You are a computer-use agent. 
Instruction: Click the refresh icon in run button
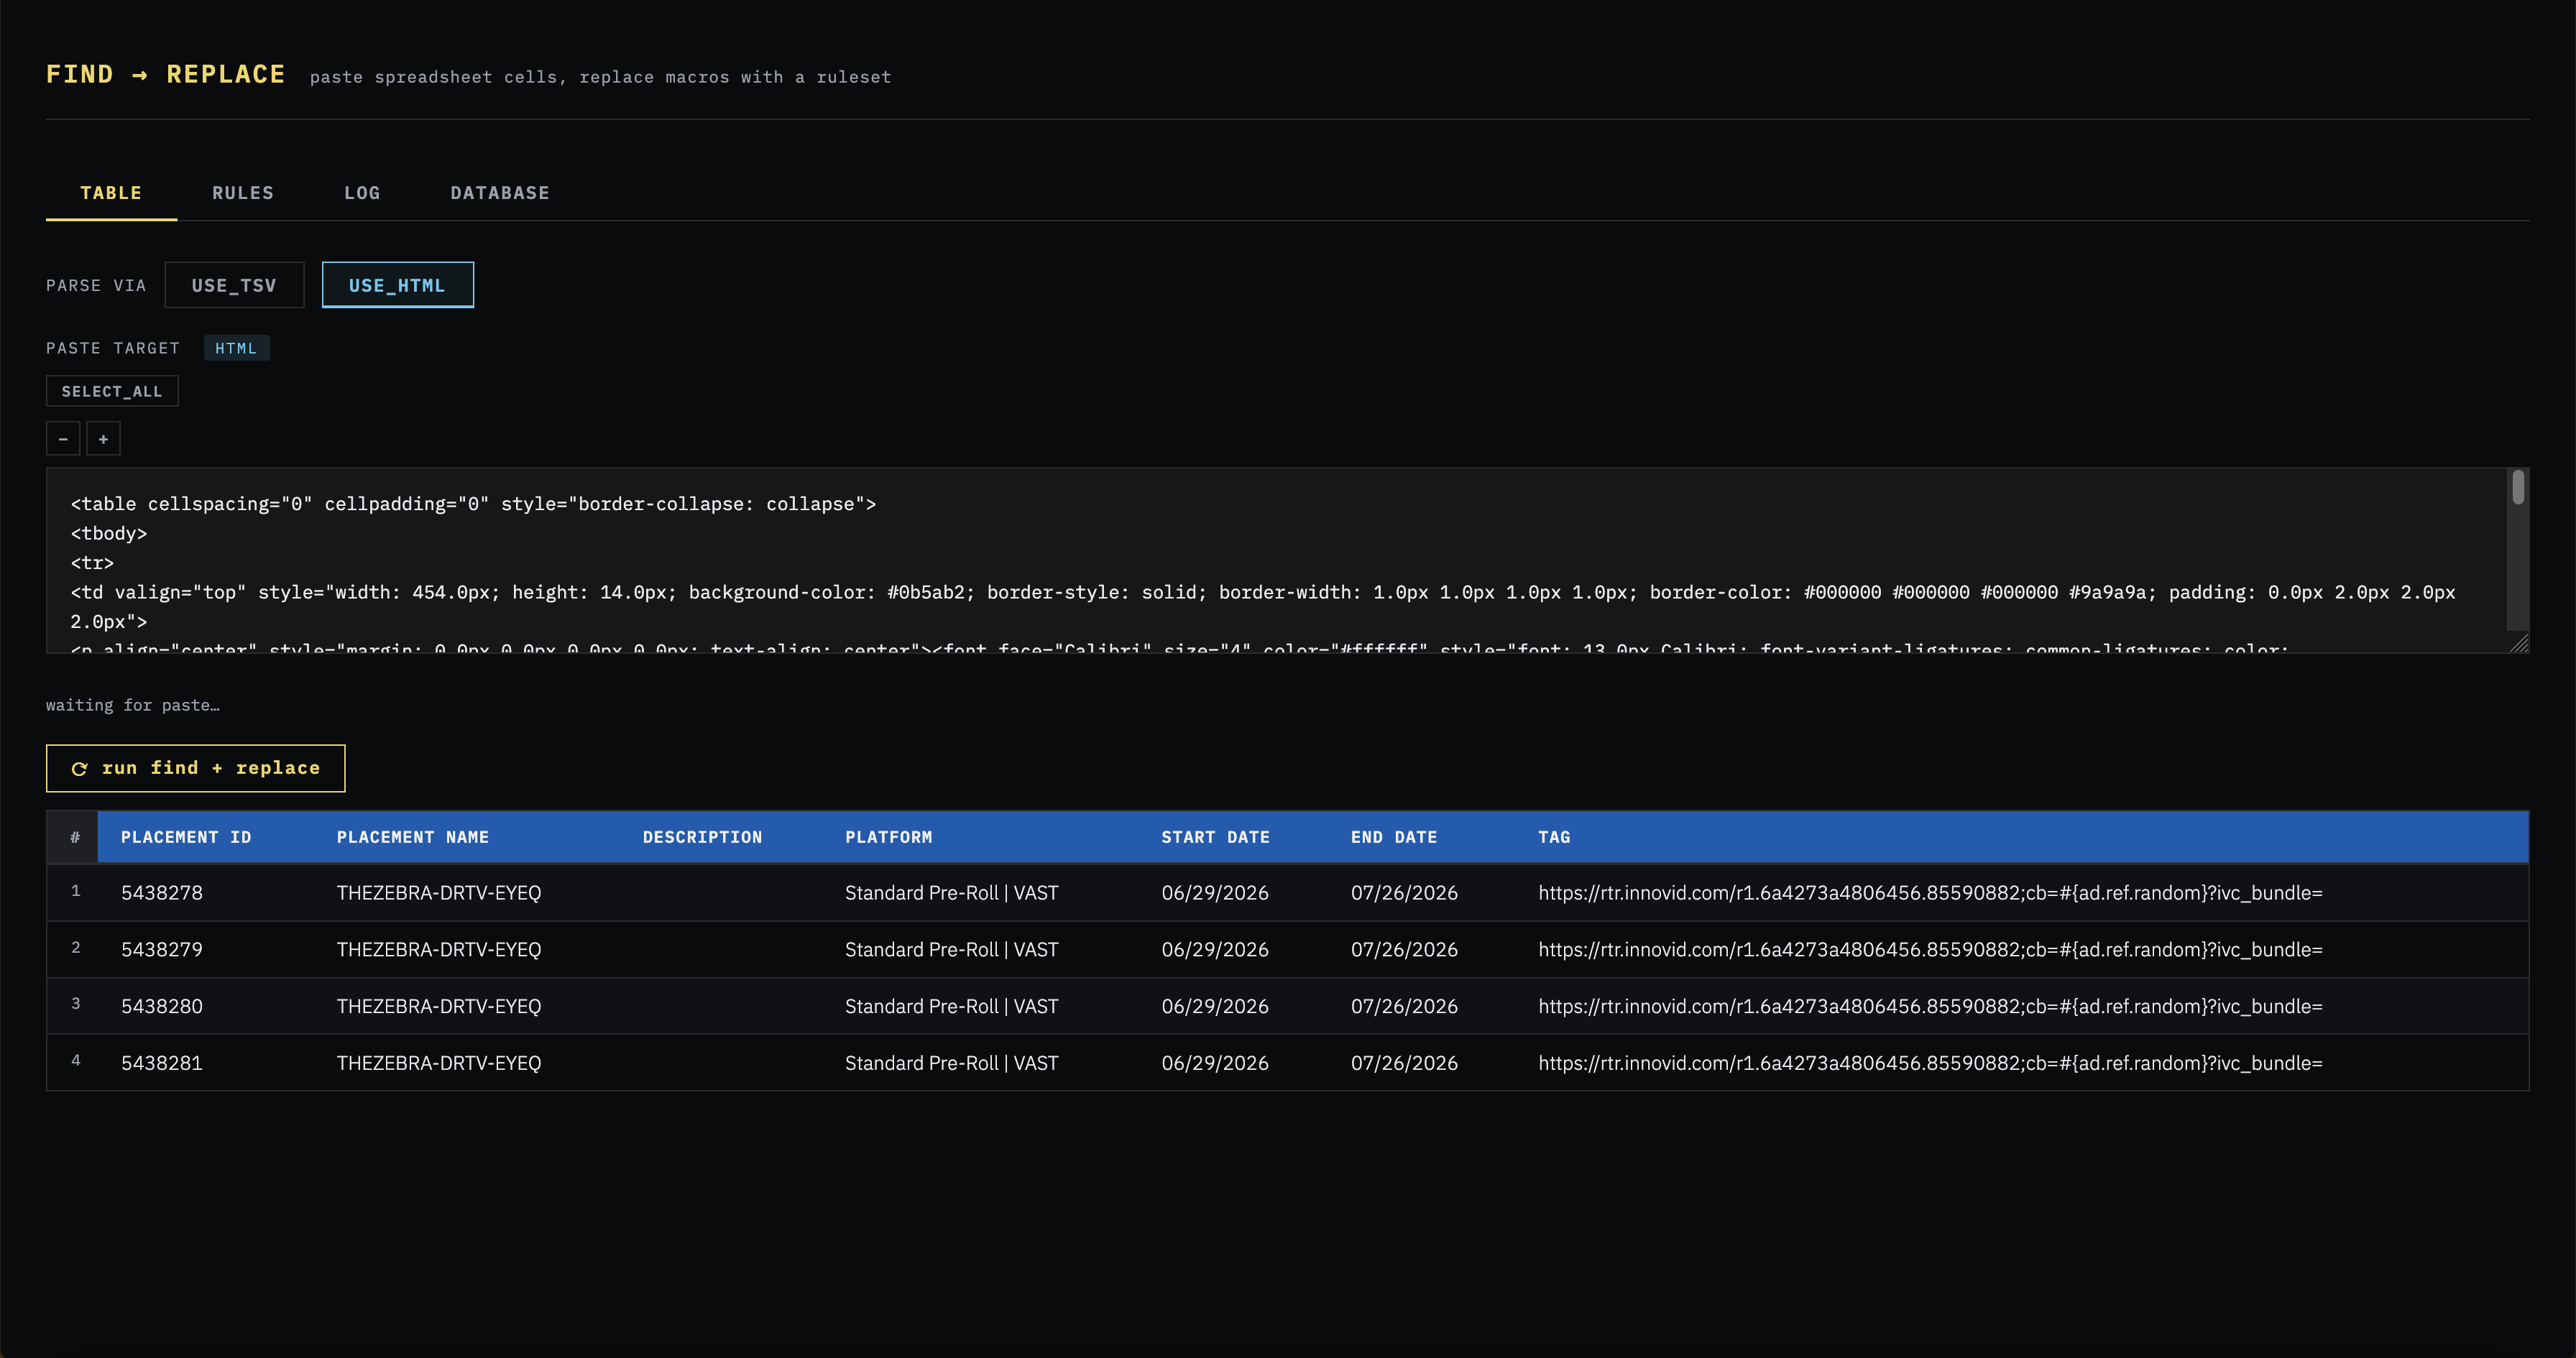point(79,769)
